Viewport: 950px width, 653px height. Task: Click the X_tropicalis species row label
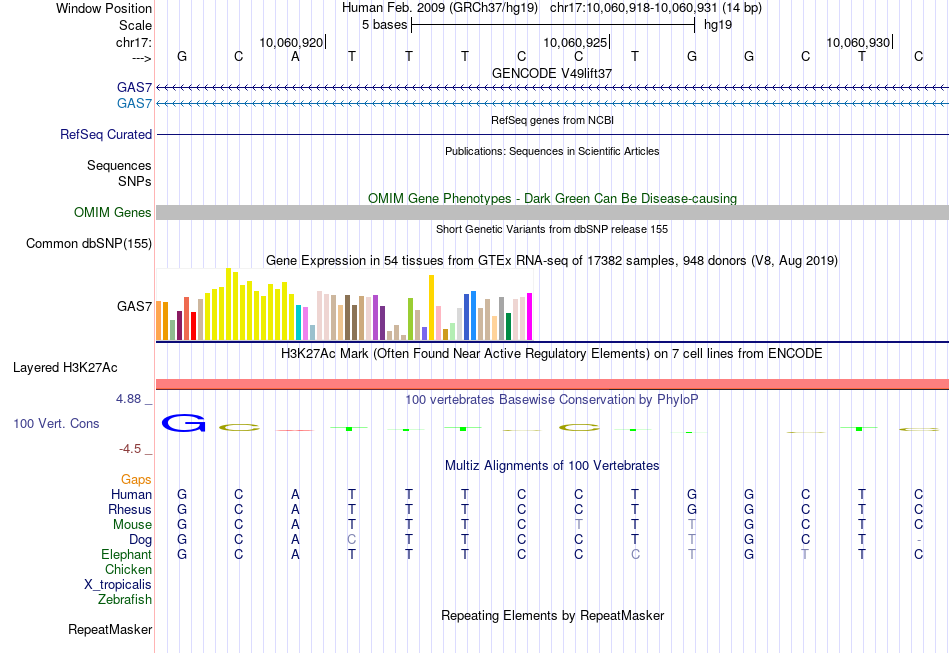[x=118, y=585]
